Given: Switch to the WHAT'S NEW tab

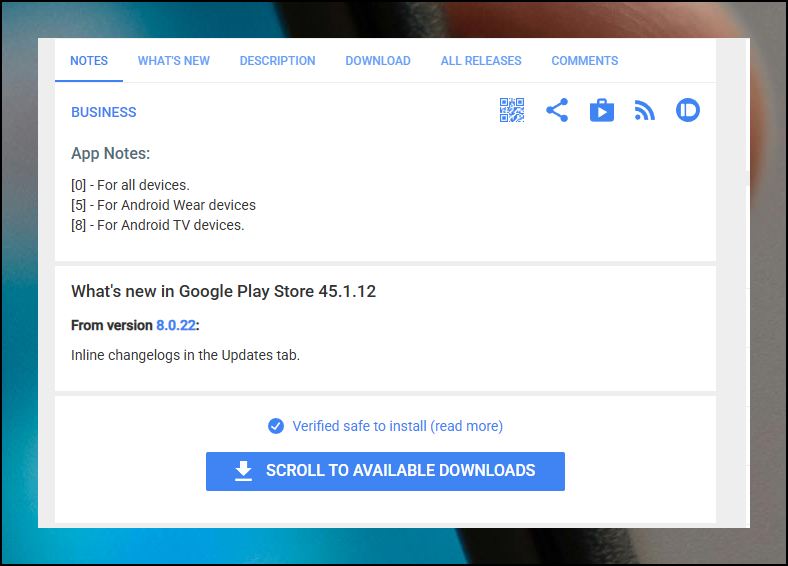Looking at the screenshot, I should pyautogui.click(x=173, y=61).
